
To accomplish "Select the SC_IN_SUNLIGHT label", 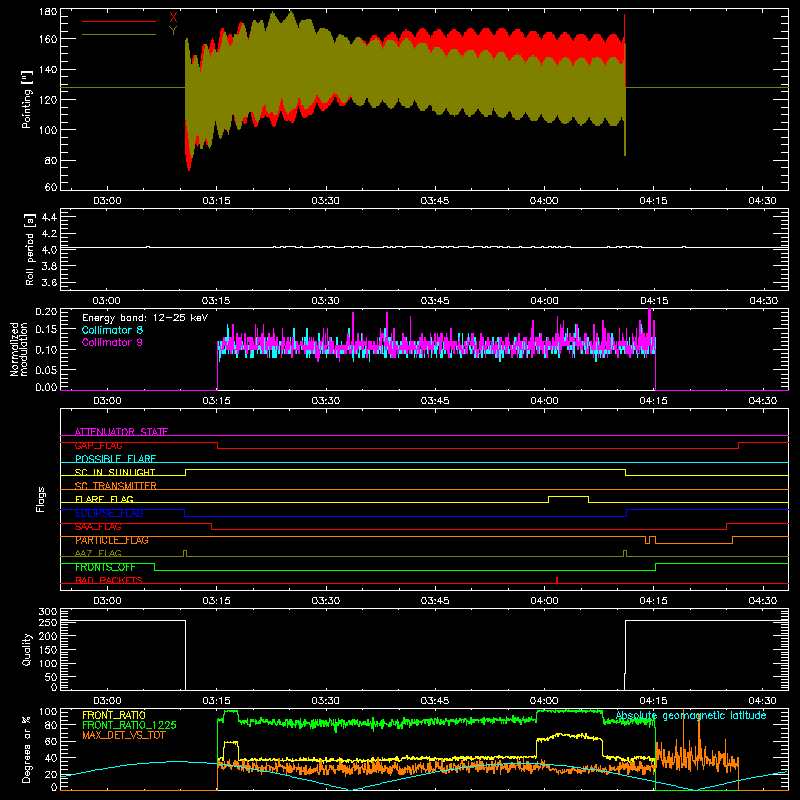I will coord(115,472).
